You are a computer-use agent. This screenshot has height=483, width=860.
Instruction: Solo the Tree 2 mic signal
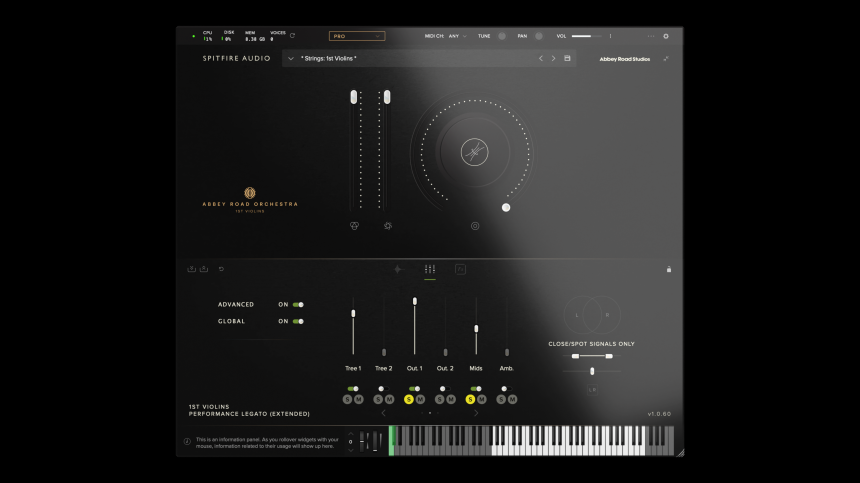pyautogui.click(x=378, y=400)
